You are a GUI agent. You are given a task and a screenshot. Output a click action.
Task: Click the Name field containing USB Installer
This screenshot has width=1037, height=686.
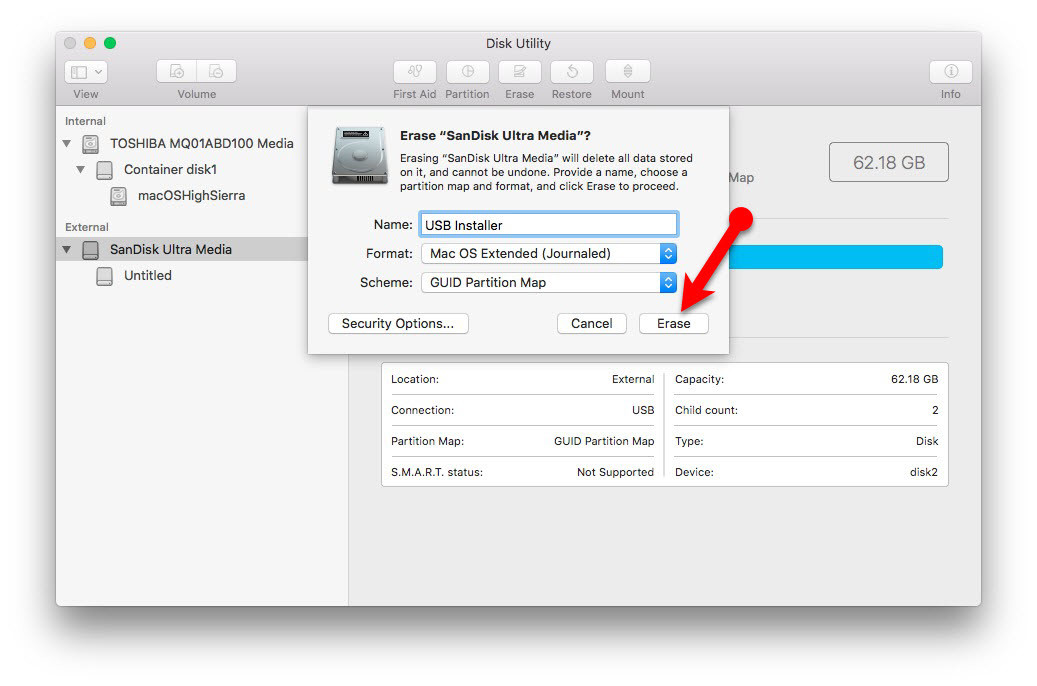[548, 225]
